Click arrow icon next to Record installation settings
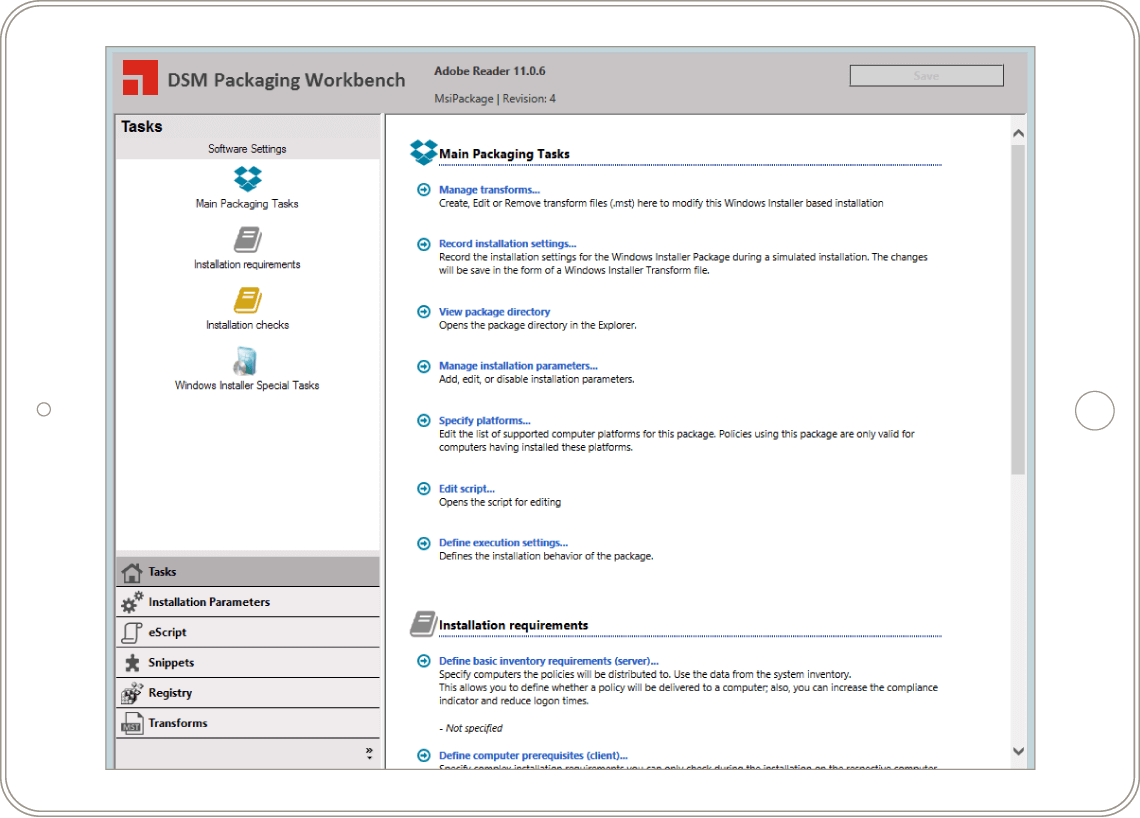Viewport: 1140px width, 818px height. pos(424,244)
